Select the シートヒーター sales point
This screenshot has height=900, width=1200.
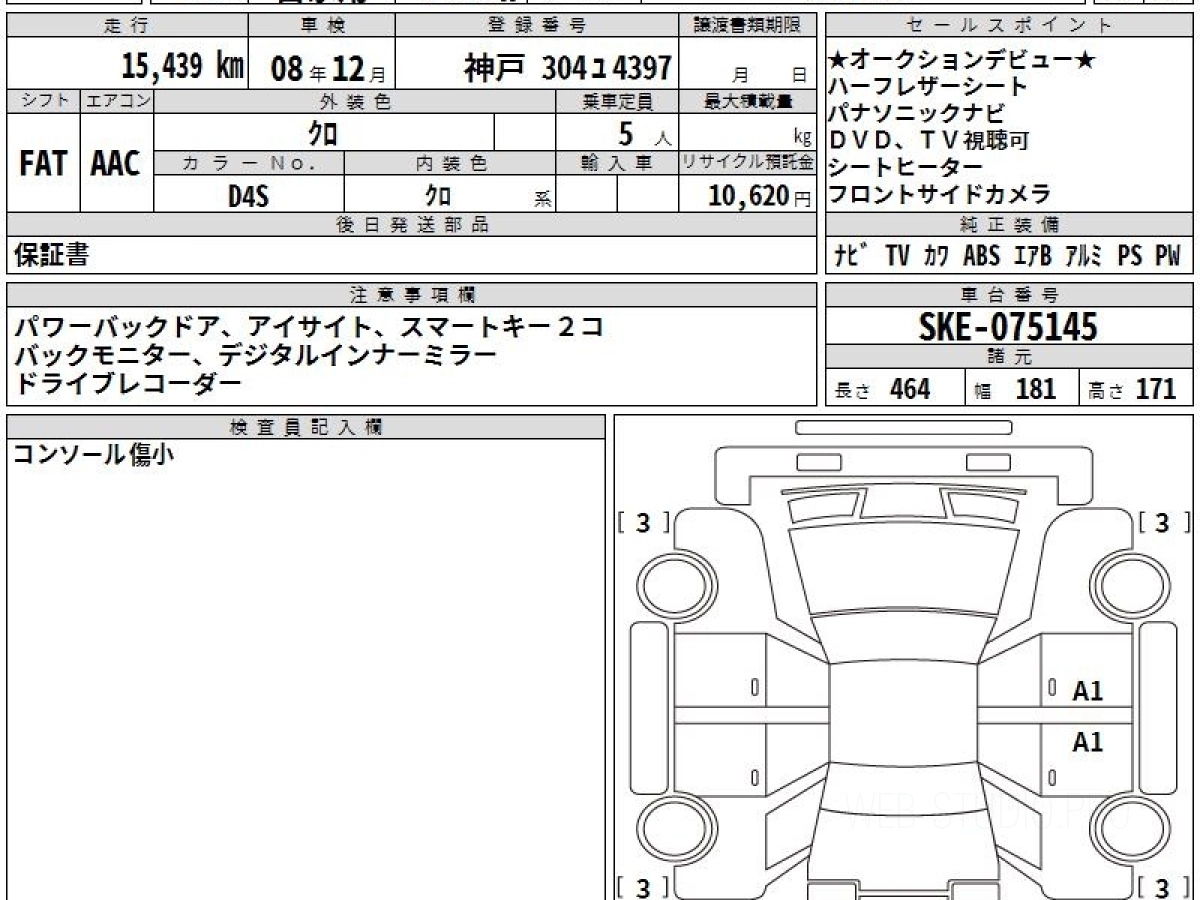[906, 168]
